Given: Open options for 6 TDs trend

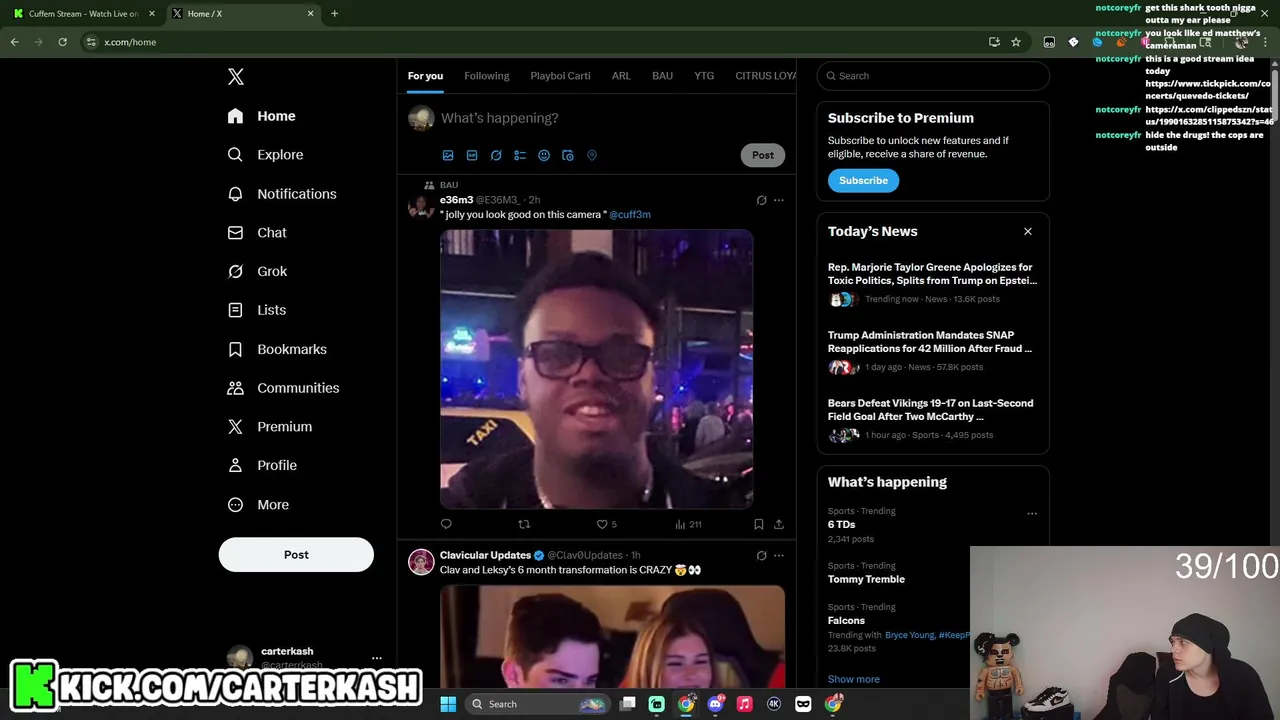Looking at the screenshot, I should [1032, 514].
